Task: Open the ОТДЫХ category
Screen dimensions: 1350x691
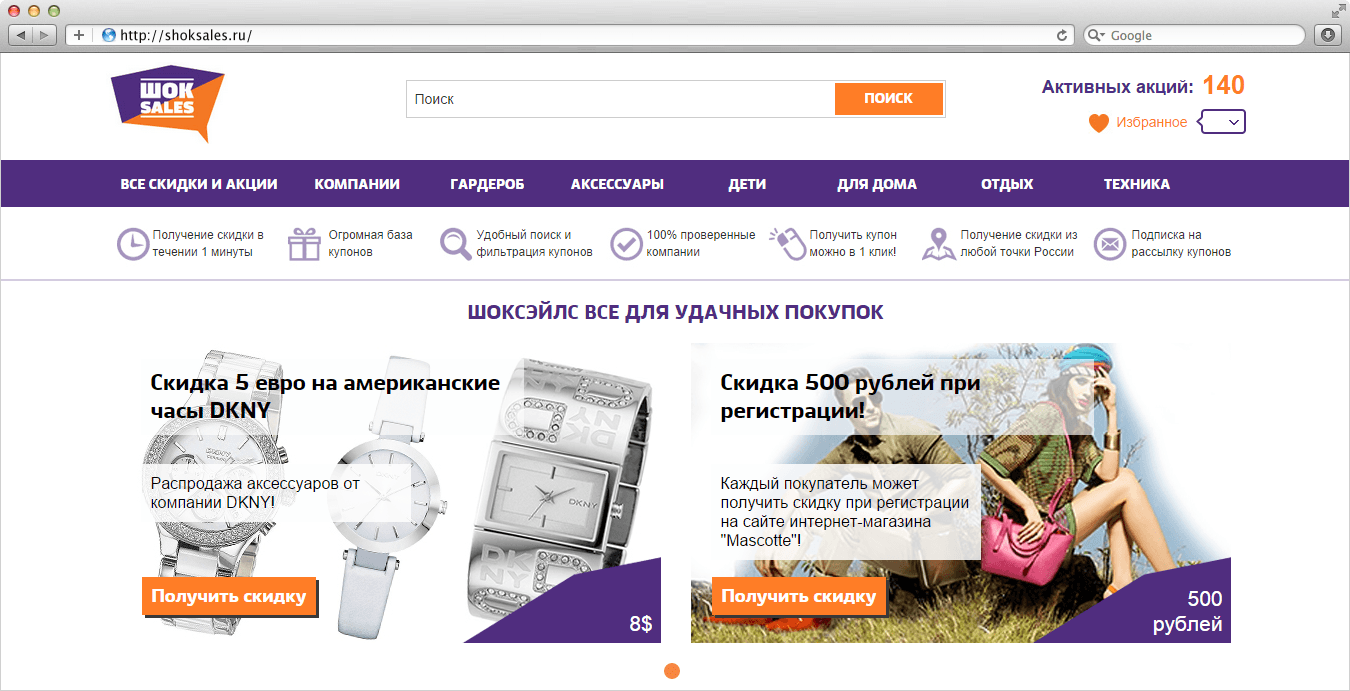Action: (1007, 184)
